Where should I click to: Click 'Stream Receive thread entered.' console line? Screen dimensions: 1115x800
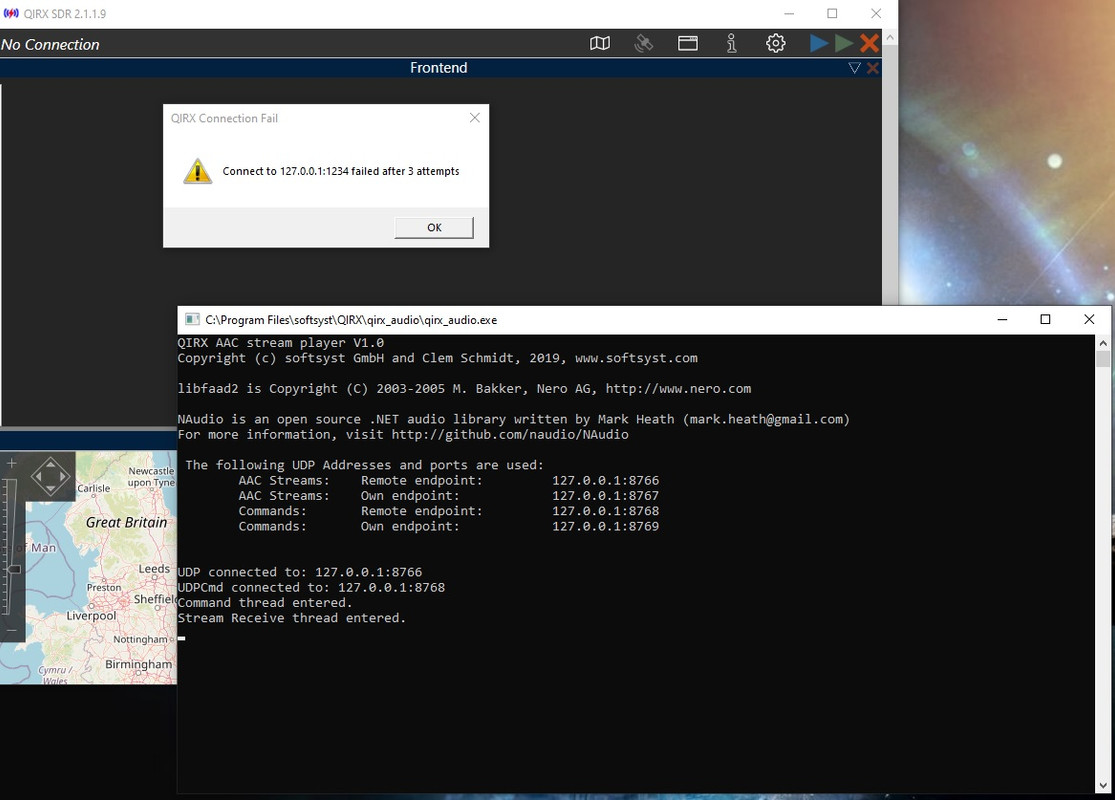[292, 618]
